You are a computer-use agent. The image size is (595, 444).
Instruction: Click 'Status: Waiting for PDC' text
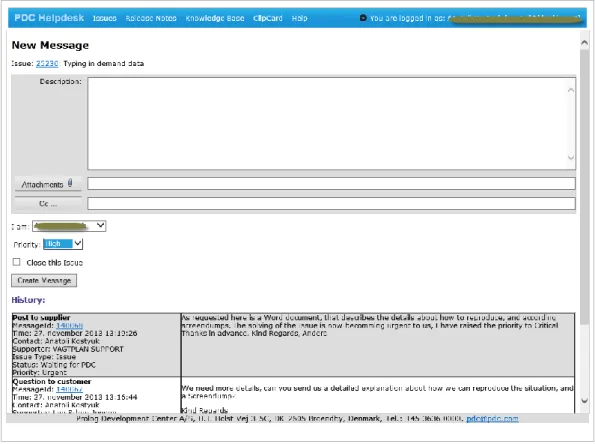tap(54, 365)
